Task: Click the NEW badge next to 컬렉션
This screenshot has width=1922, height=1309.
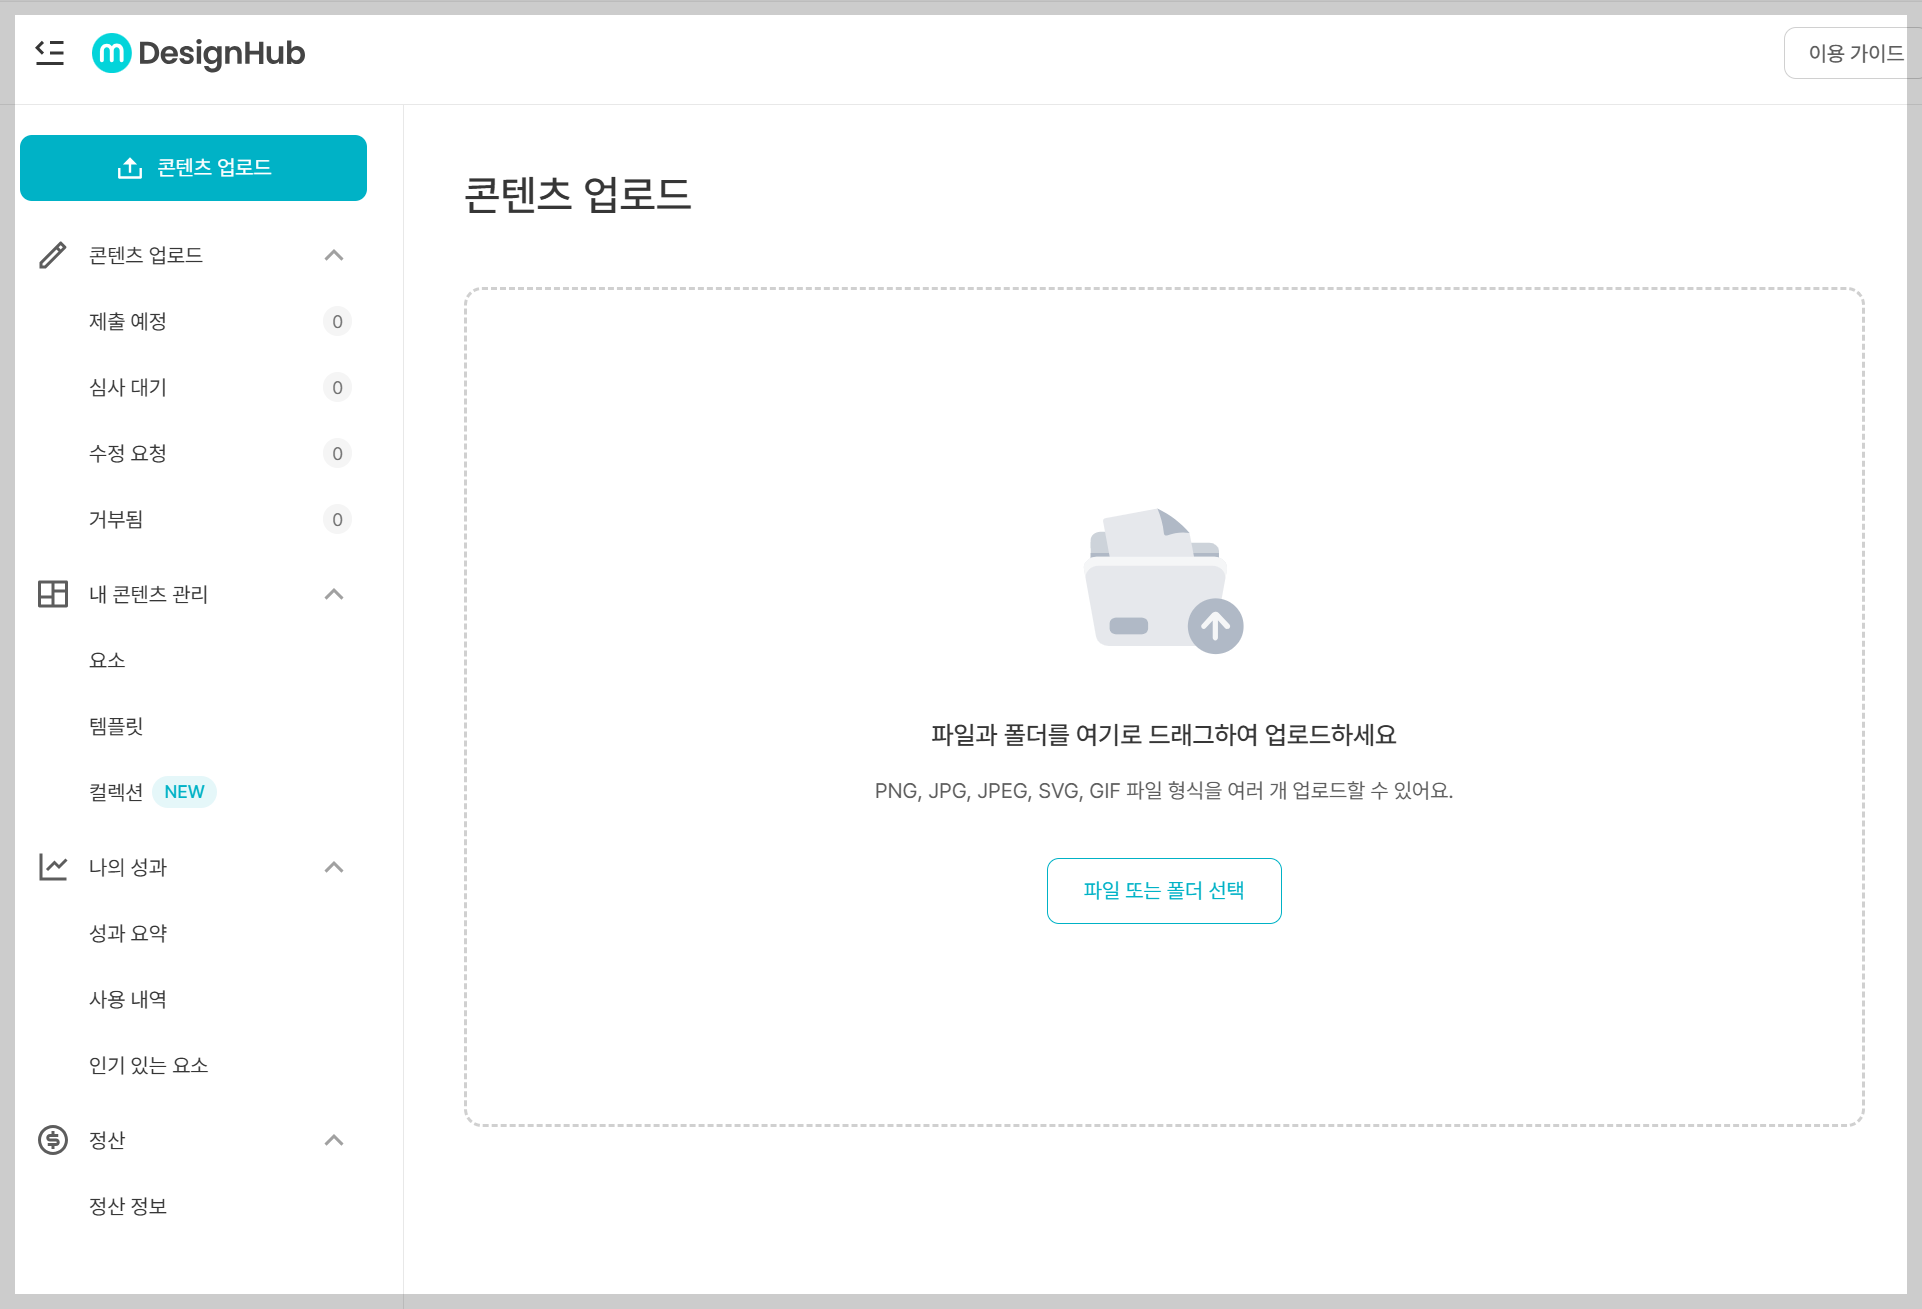Action: pos(184,792)
